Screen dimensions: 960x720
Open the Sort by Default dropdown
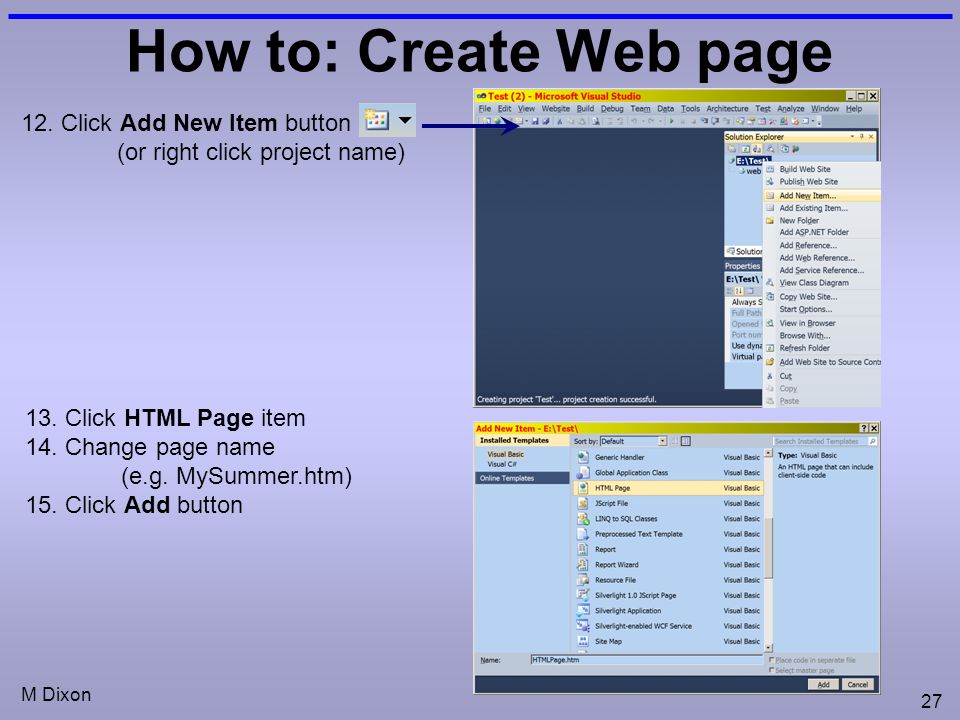tap(633, 441)
